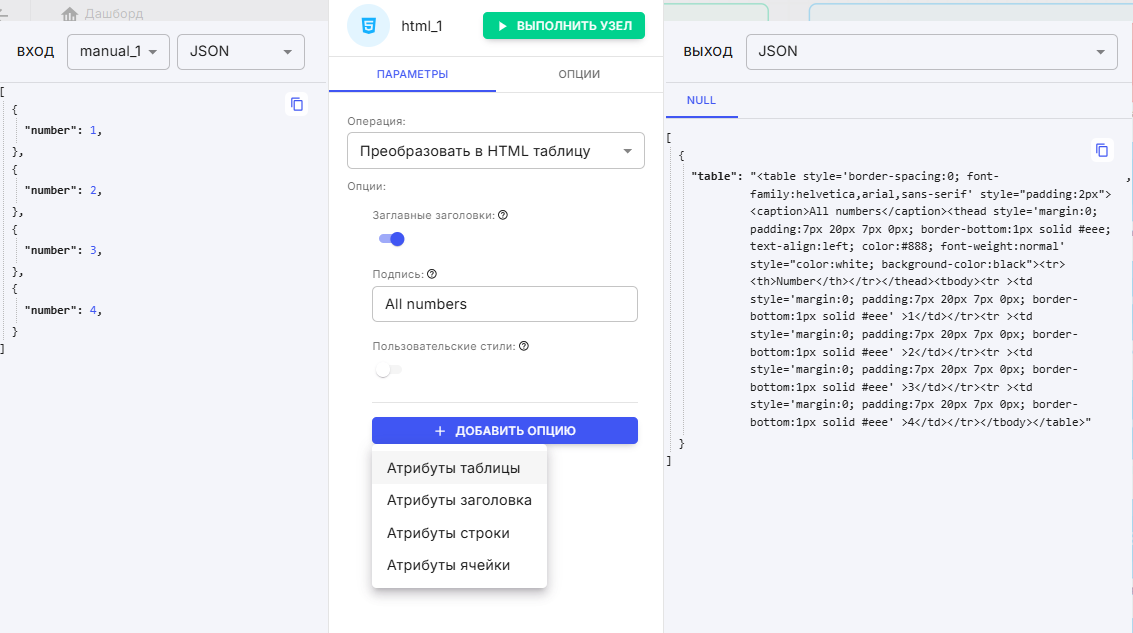1133x633 pixels.
Task: Toggle Заглавные заголовки switch off then verify
Action: coord(389,239)
